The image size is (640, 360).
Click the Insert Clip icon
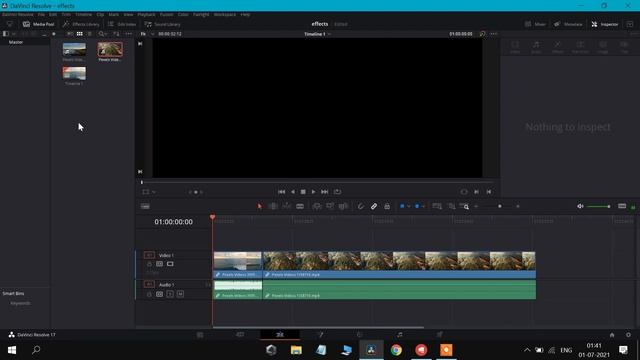coord(317,207)
